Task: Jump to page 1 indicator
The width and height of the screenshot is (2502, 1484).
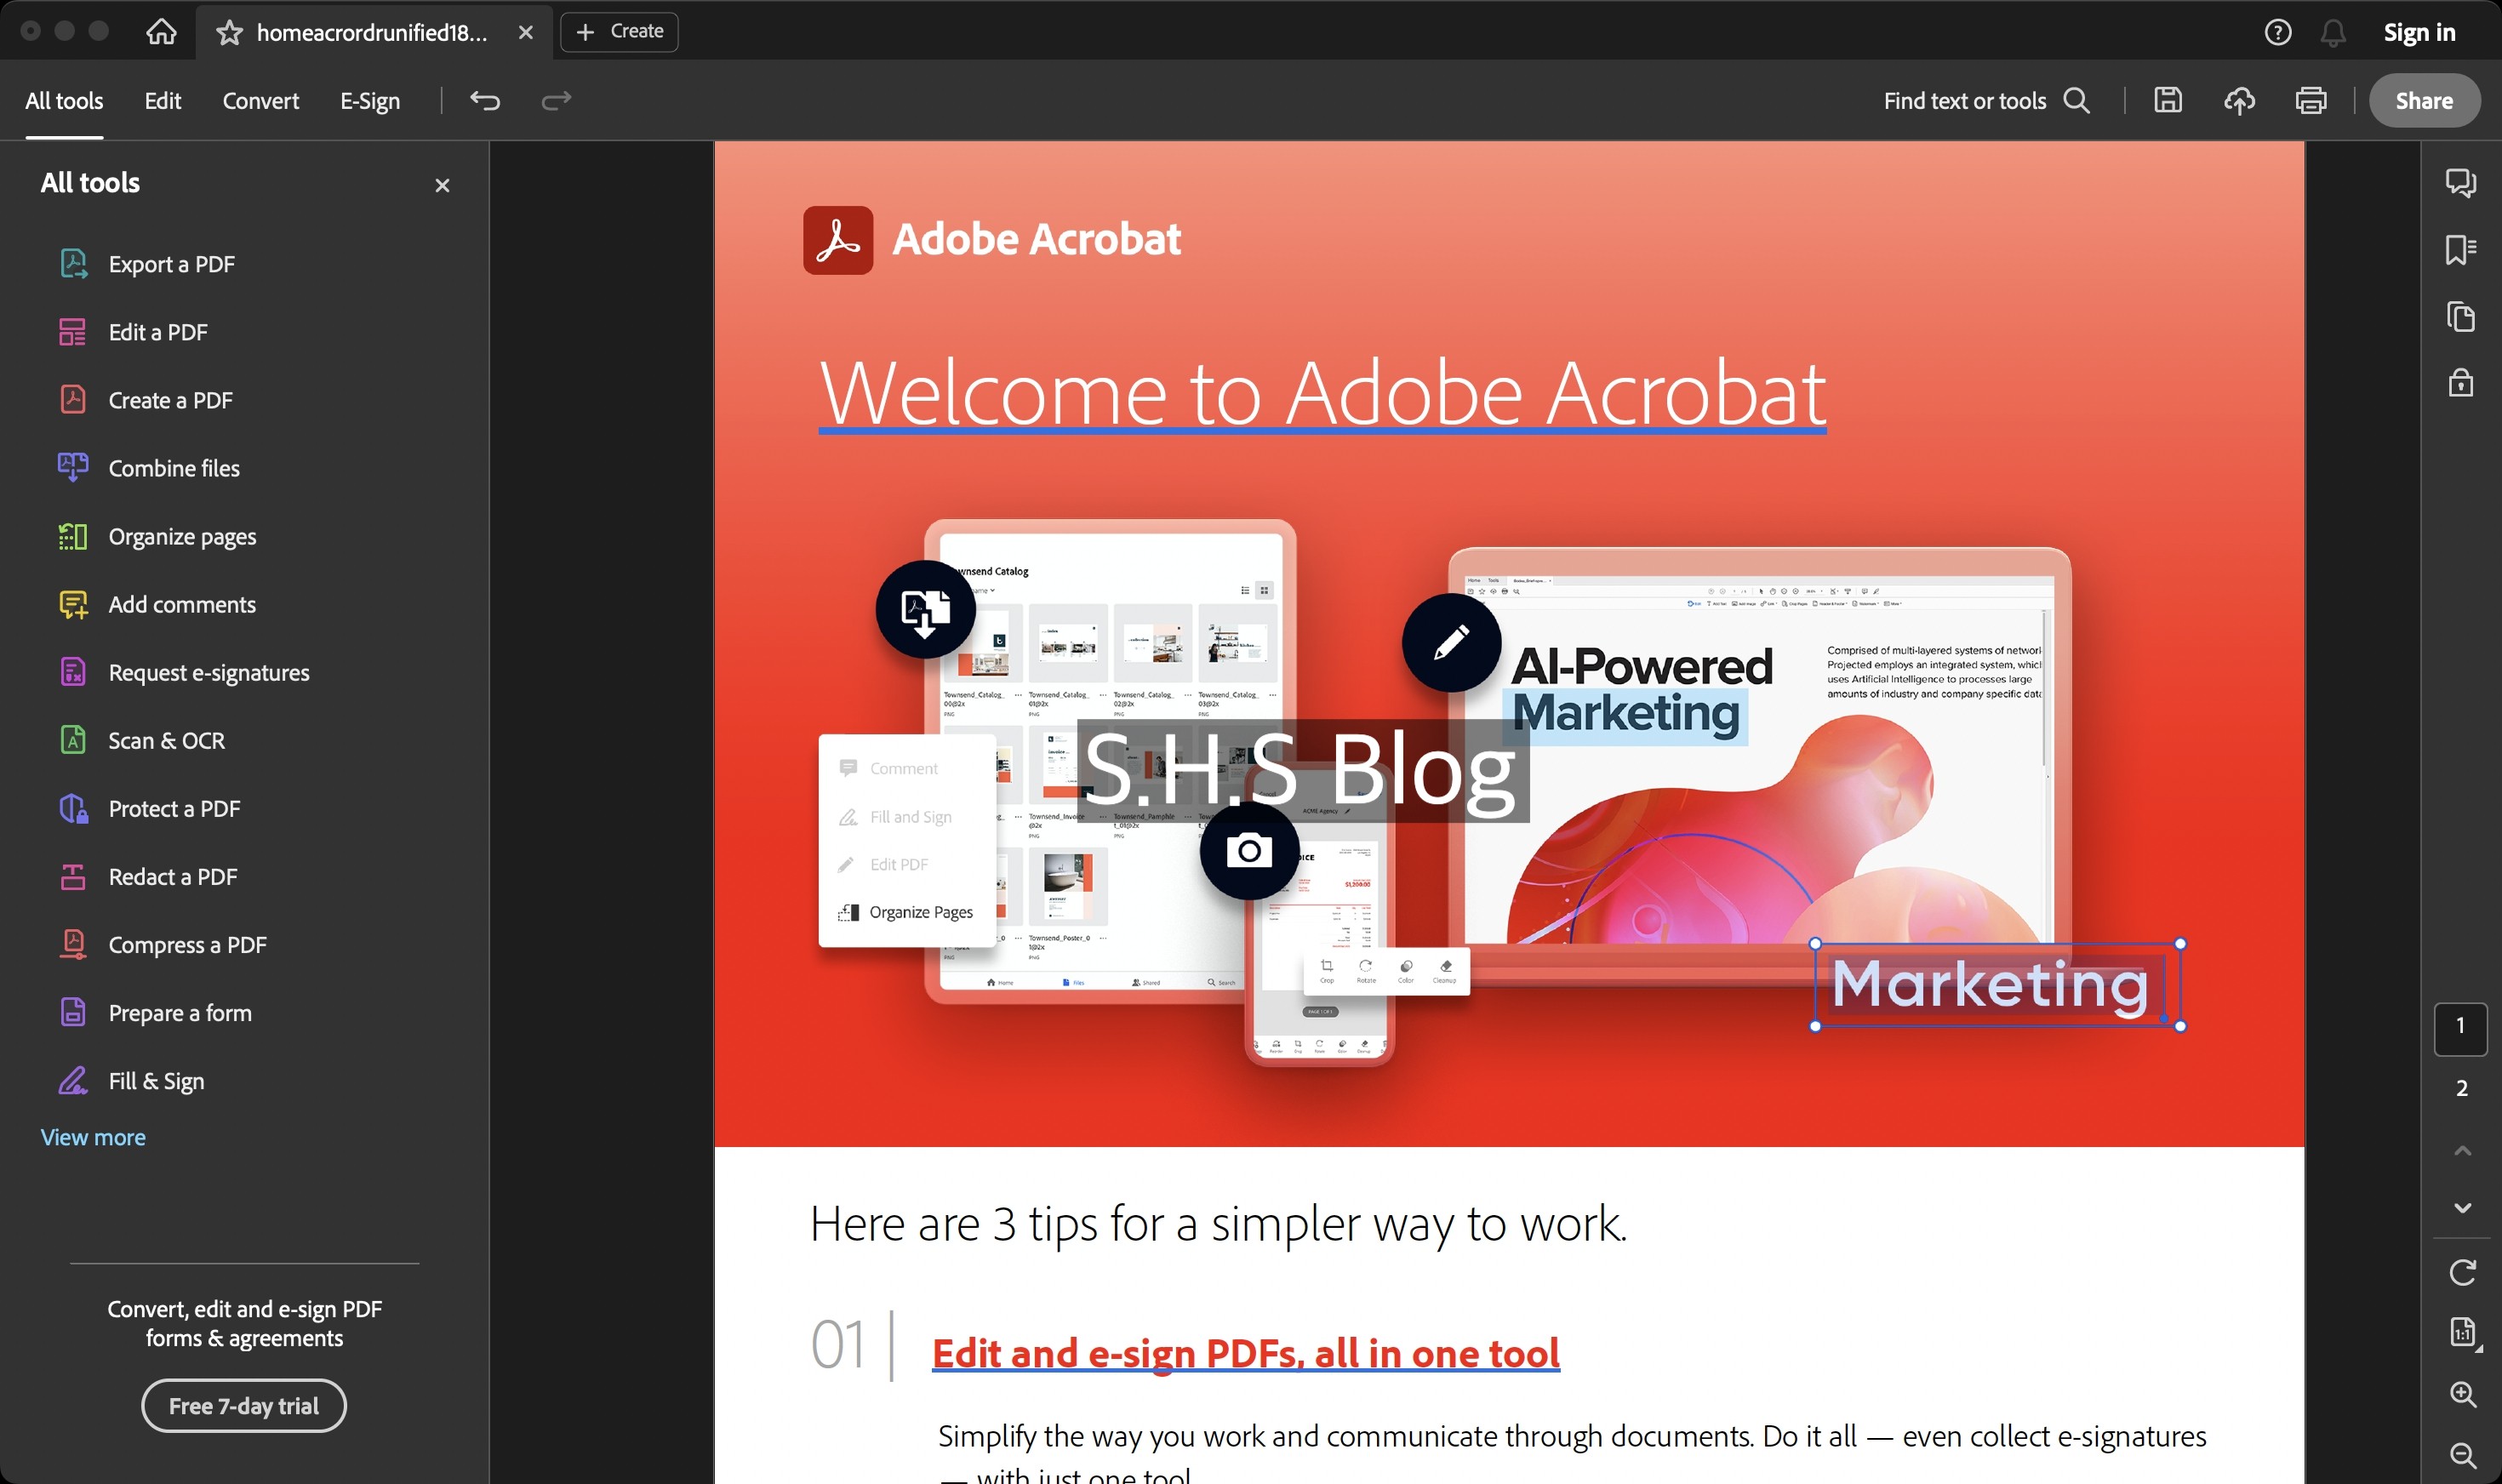Action: point(2460,1028)
